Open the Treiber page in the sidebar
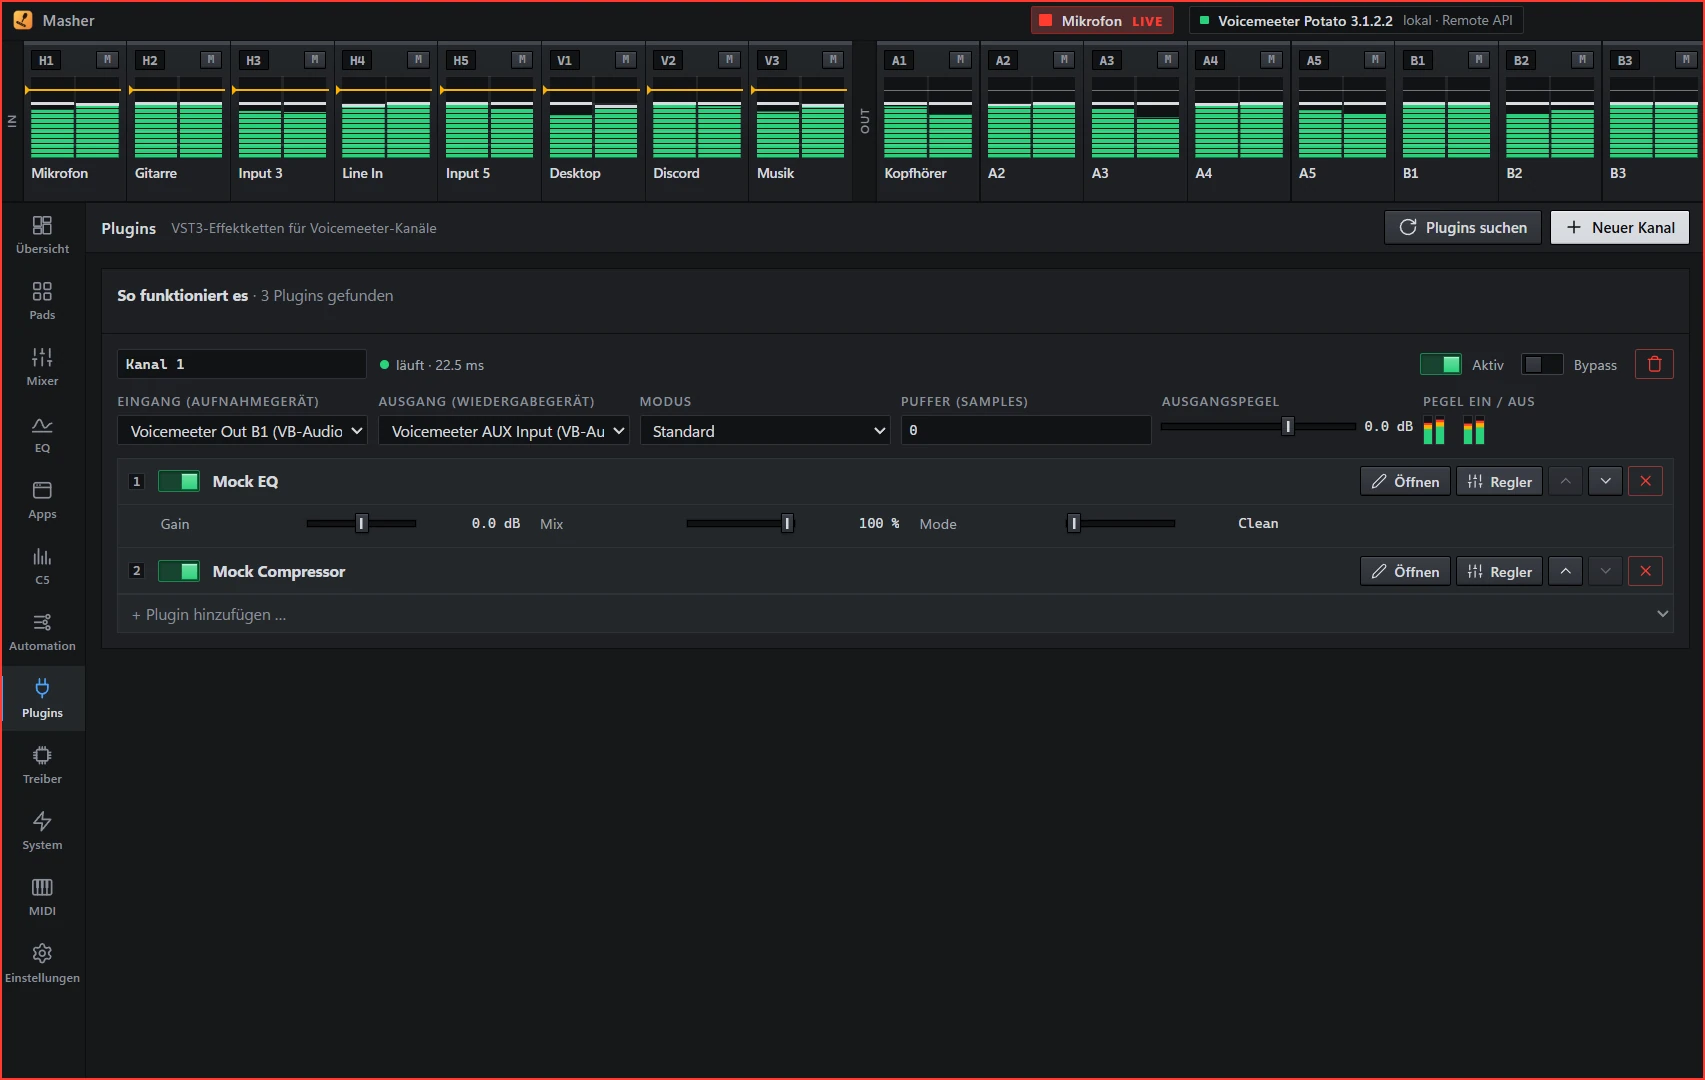 point(42,765)
